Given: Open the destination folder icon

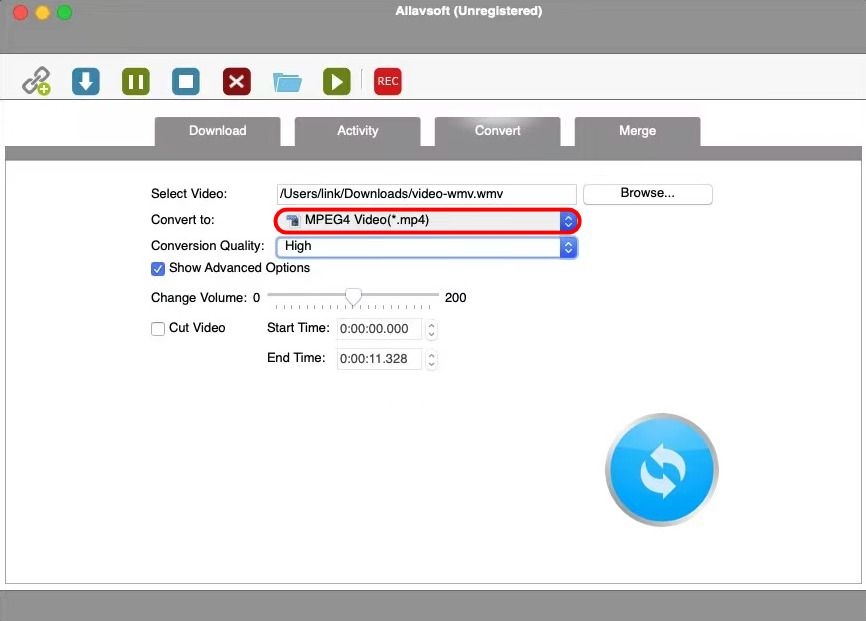Looking at the screenshot, I should [287, 82].
